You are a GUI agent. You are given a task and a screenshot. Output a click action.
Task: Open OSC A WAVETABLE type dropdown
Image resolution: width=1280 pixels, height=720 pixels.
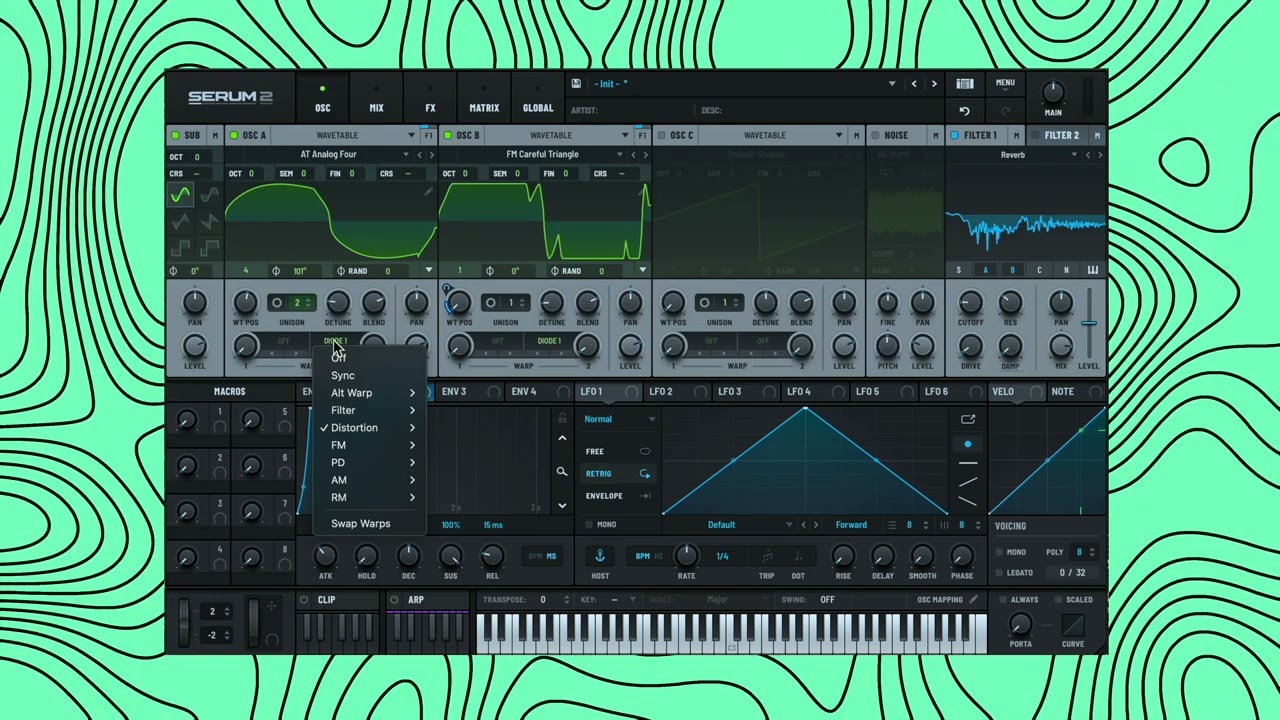tap(347, 135)
